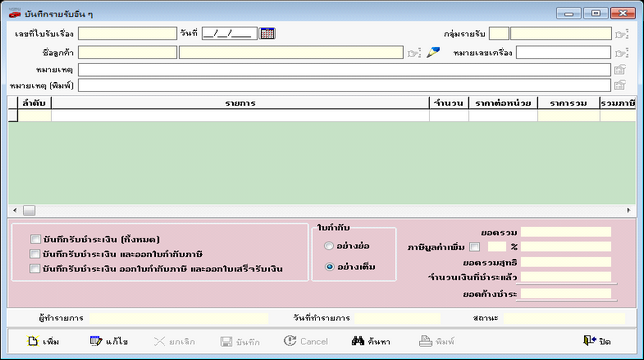Screen dimensions: 644x360
Task: Click the ยกเลิก button
Action: 174,341
